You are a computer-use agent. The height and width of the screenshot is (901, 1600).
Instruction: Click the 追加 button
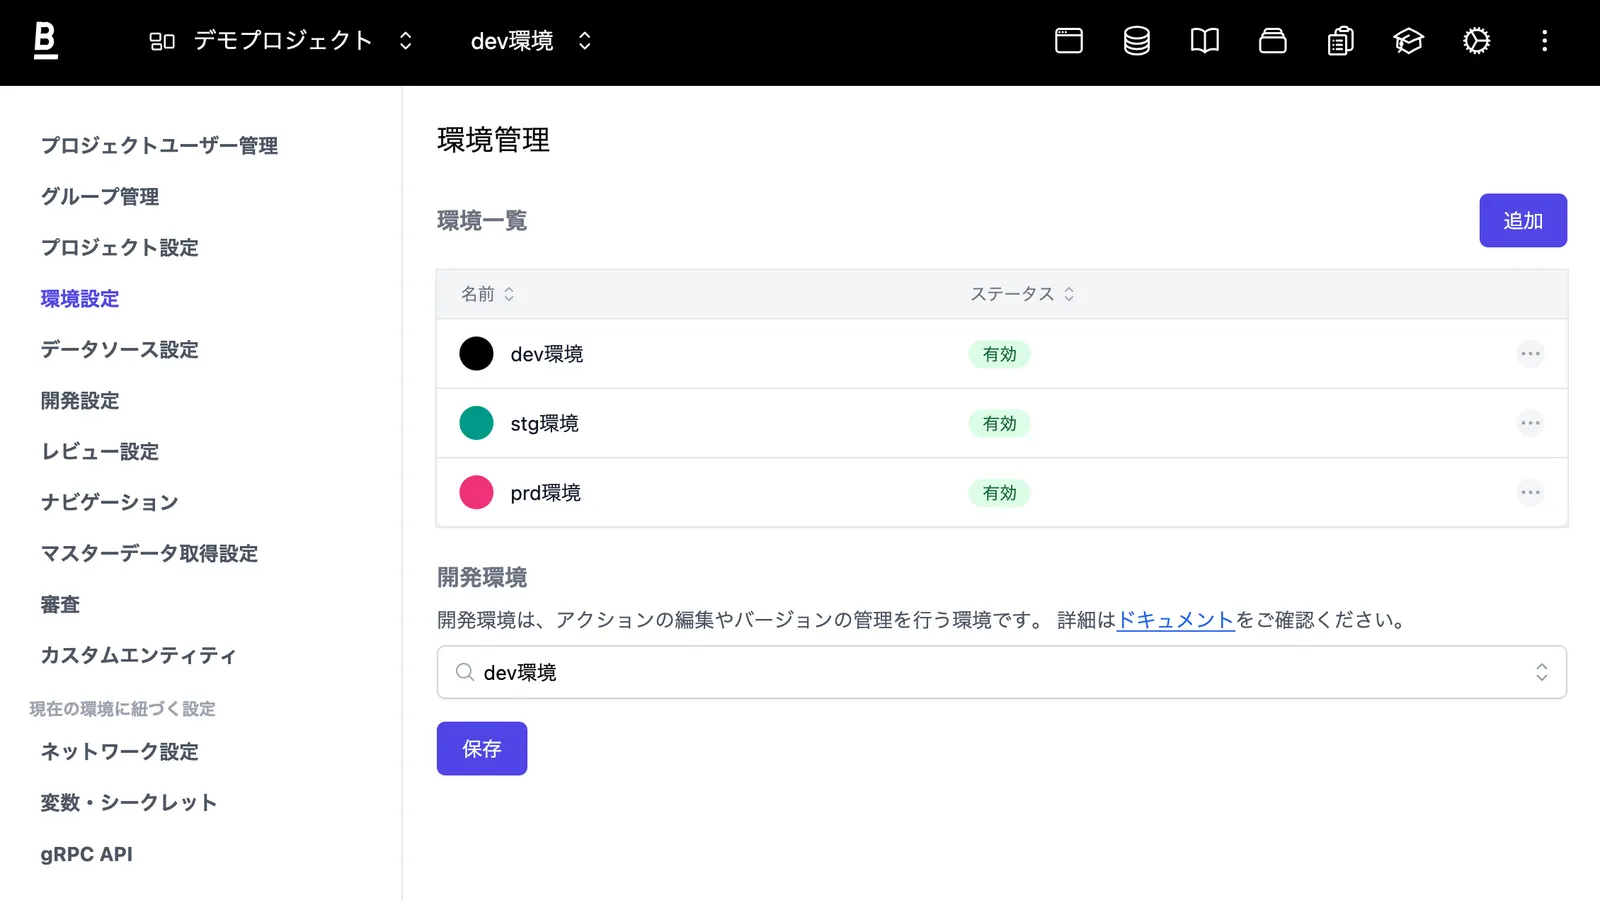[1523, 220]
